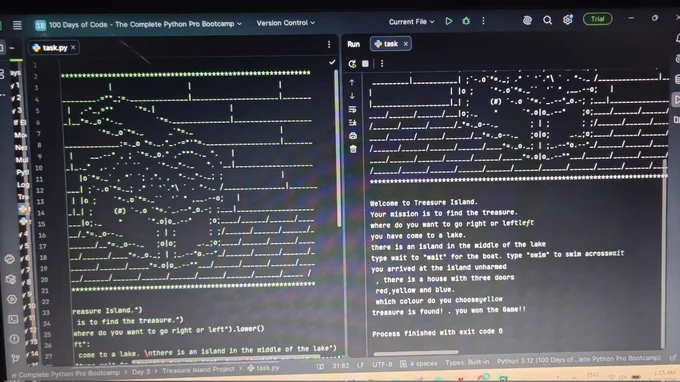Start debugging with the bug icon
Viewport: 680px width, 382px height.
[x=466, y=21]
